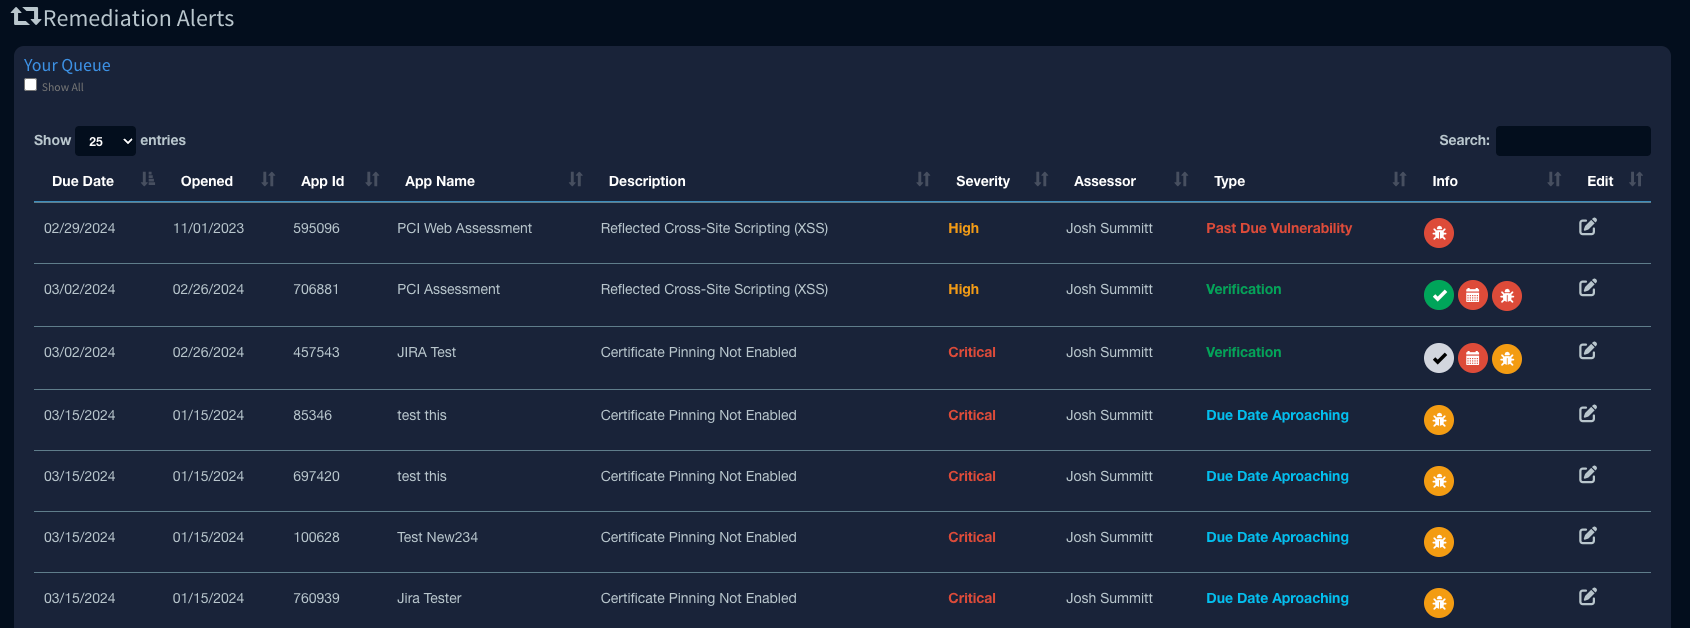Click the green checkmark icon for PCI Assessment
This screenshot has height=628, width=1690.
click(x=1438, y=296)
